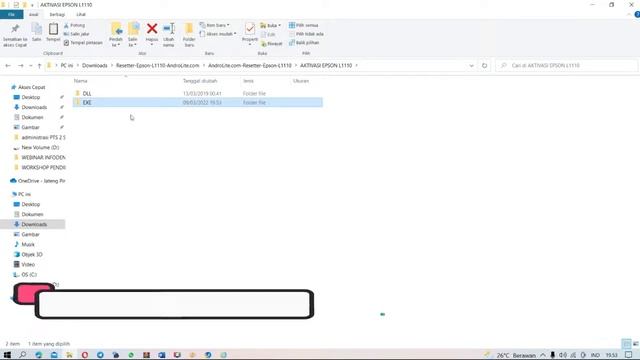Open the recent locations dropdown arrow
This screenshot has height=360, width=640.
pos(31,66)
